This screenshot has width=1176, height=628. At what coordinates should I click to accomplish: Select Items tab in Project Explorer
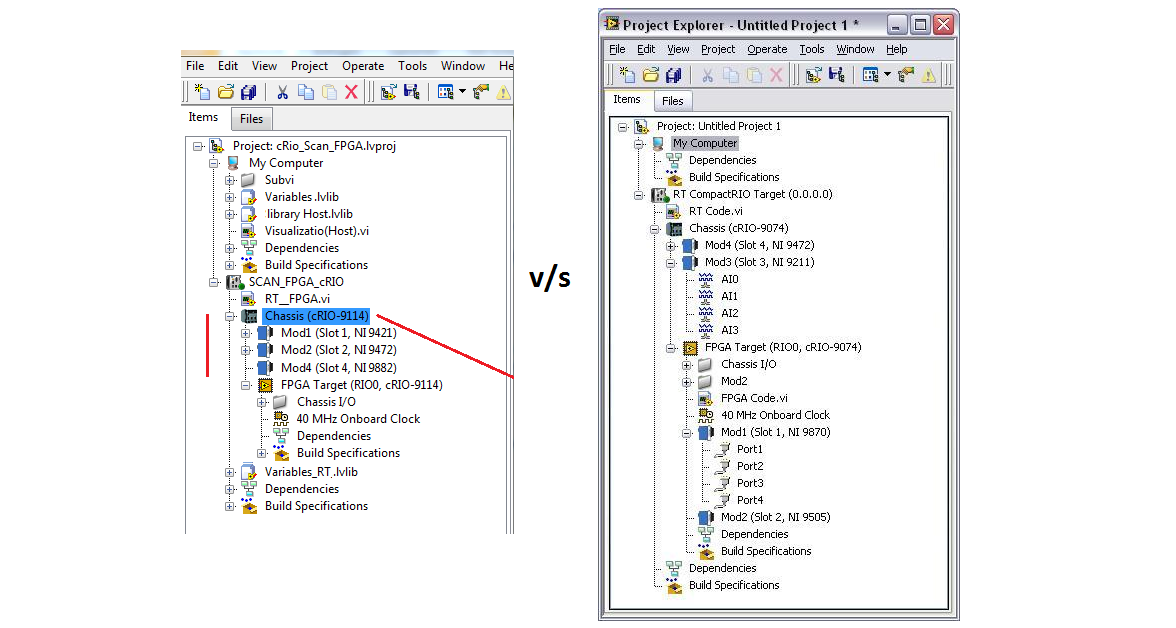pos(627,100)
